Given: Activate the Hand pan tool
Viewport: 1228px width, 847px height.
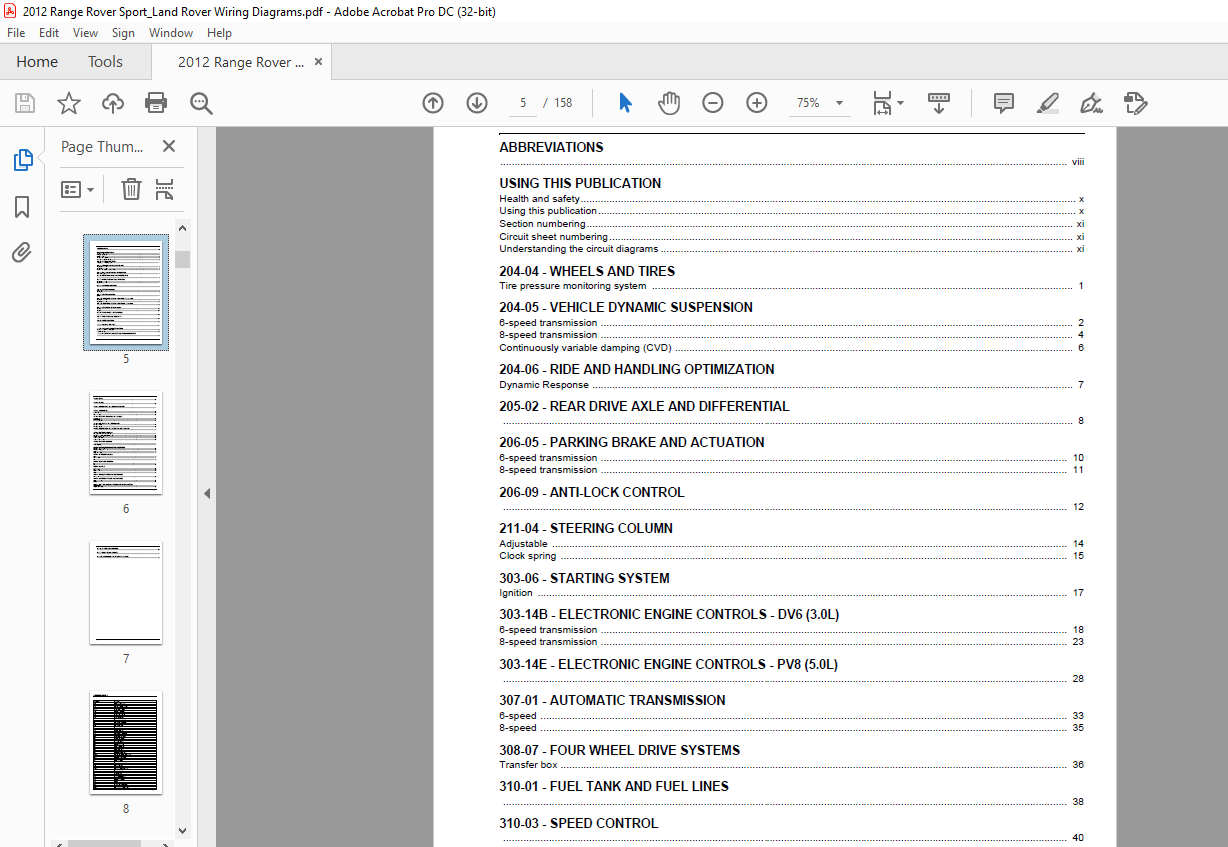Looking at the screenshot, I should [669, 103].
